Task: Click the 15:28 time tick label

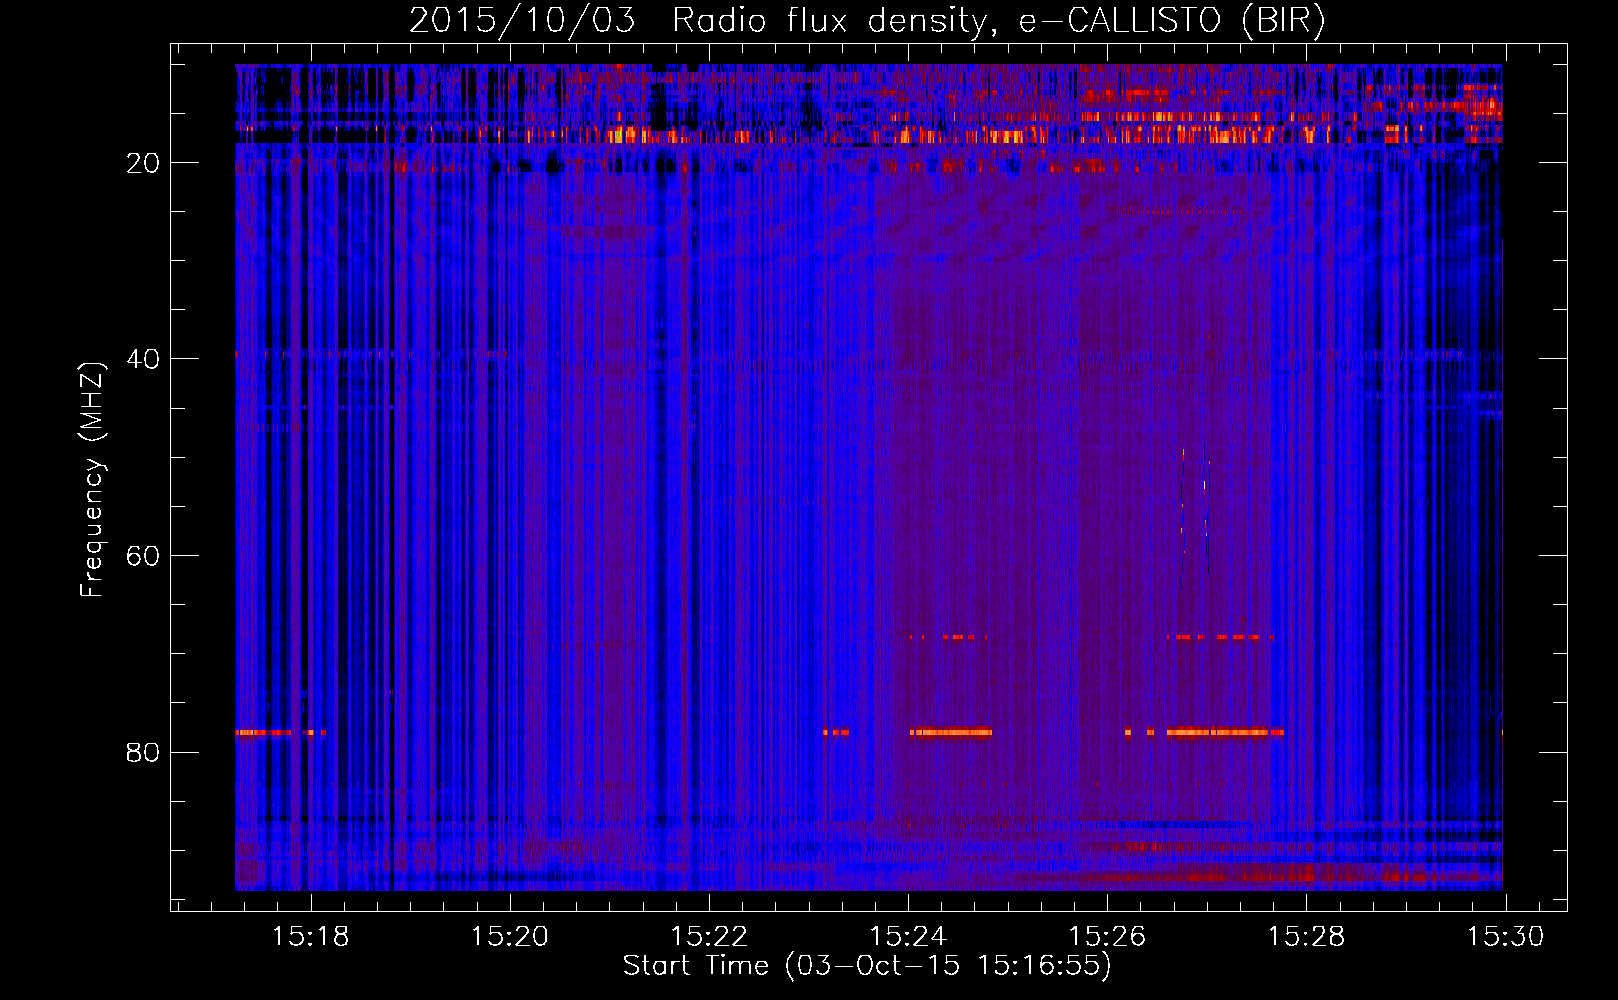Action: (1306, 937)
